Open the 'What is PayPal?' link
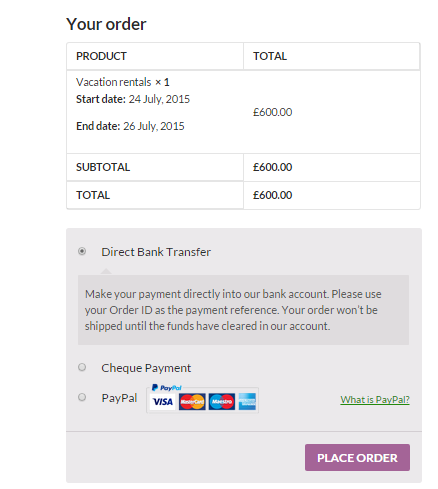 [375, 399]
